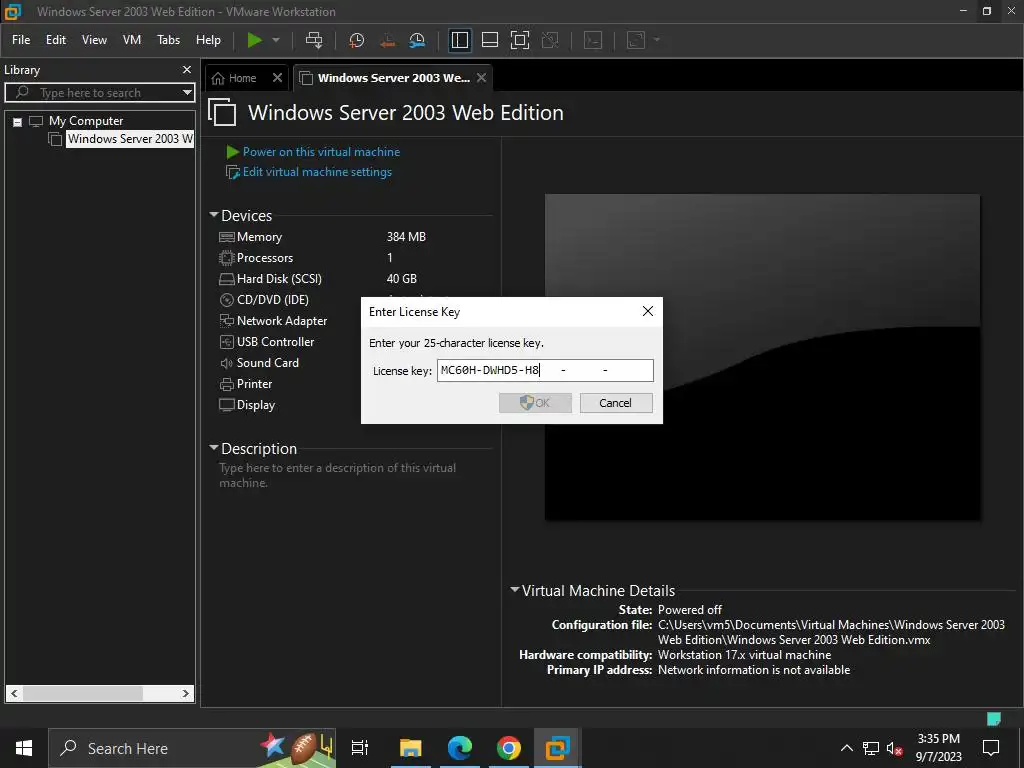Open File Explorer from the taskbar
The width and height of the screenshot is (1024, 768).
coord(411,748)
